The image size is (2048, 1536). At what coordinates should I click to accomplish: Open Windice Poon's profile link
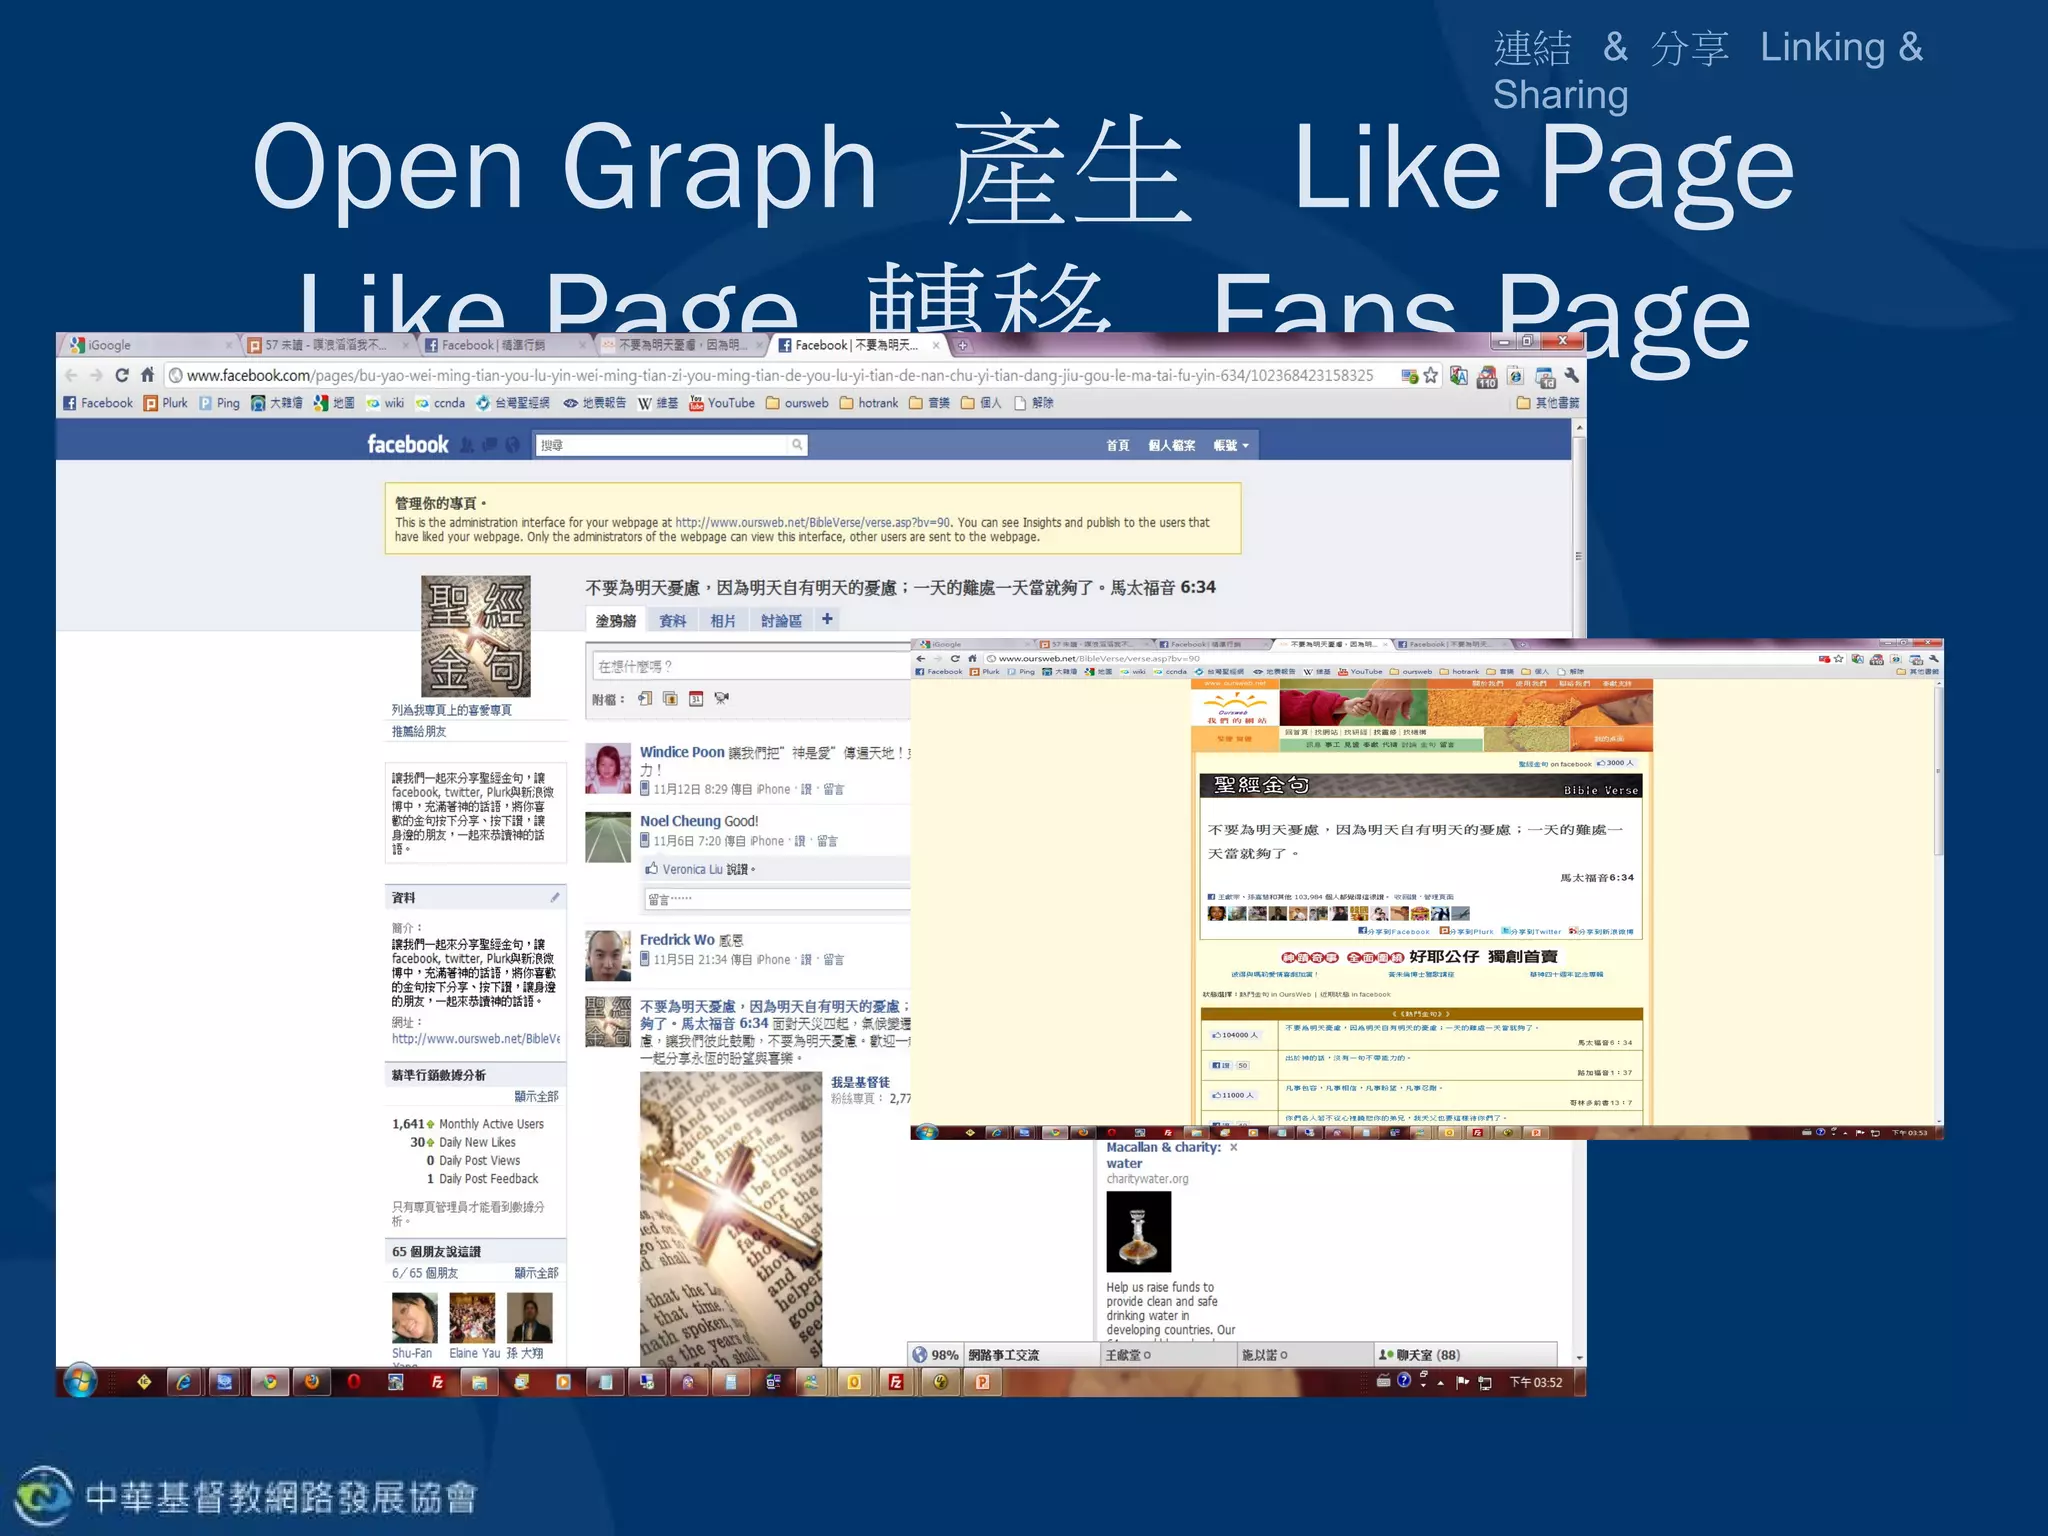pos(682,752)
